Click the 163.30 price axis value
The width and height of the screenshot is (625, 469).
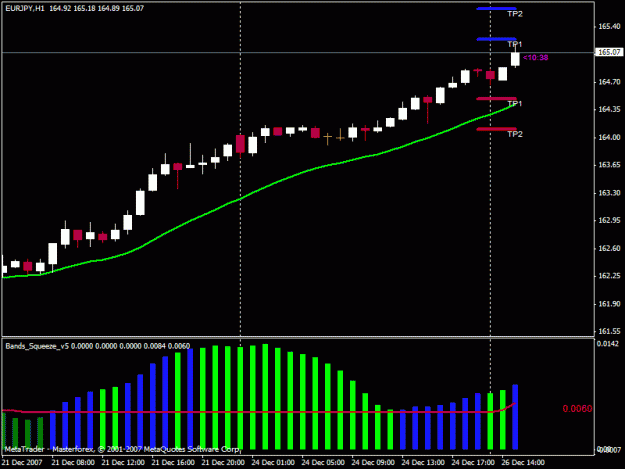[609, 192]
